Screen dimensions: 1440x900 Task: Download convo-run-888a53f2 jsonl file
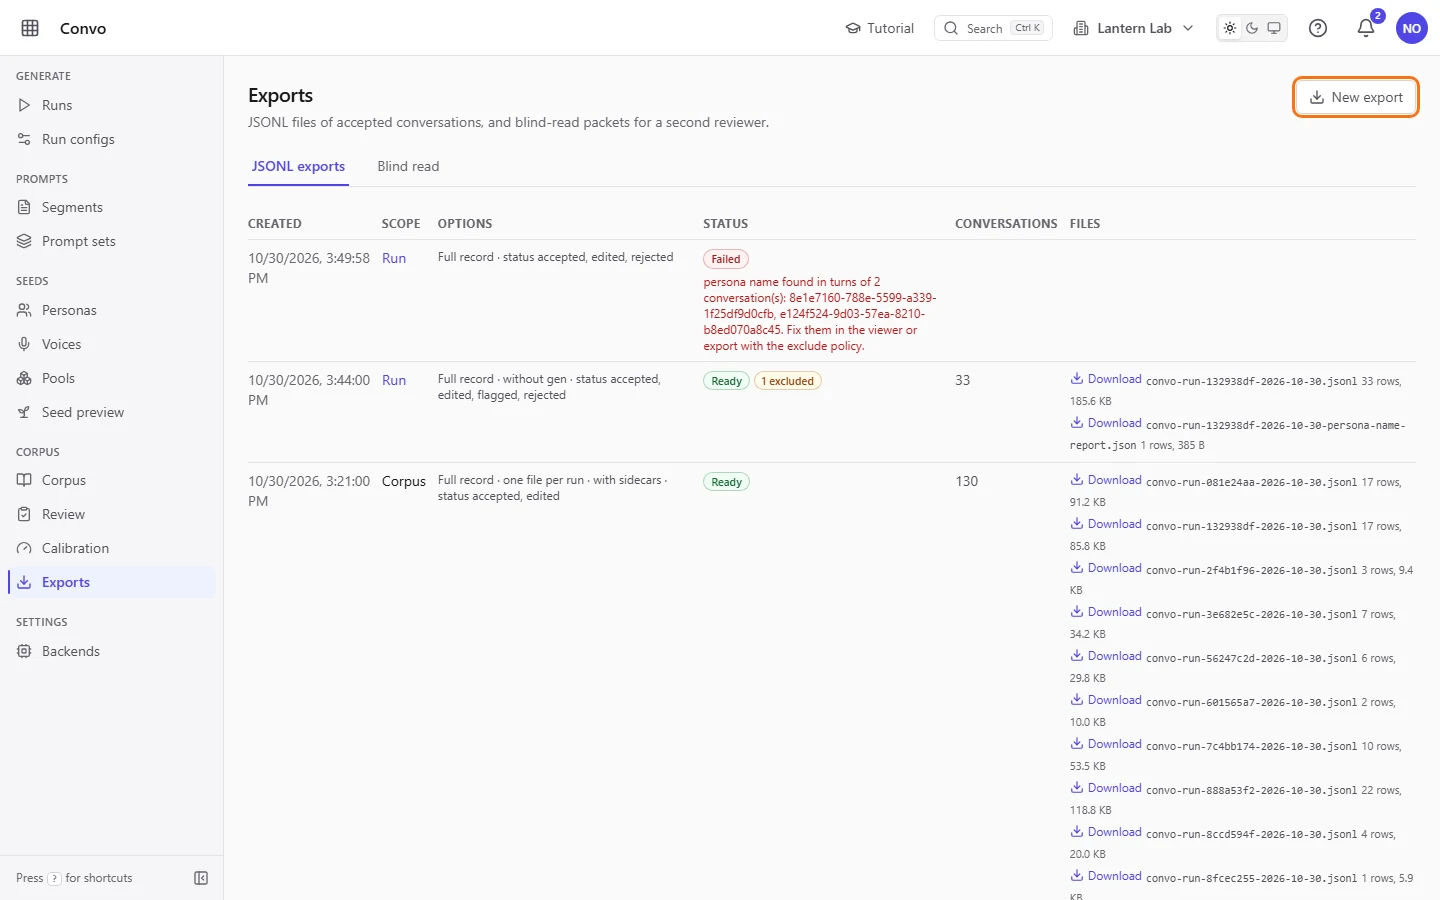coord(1106,788)
